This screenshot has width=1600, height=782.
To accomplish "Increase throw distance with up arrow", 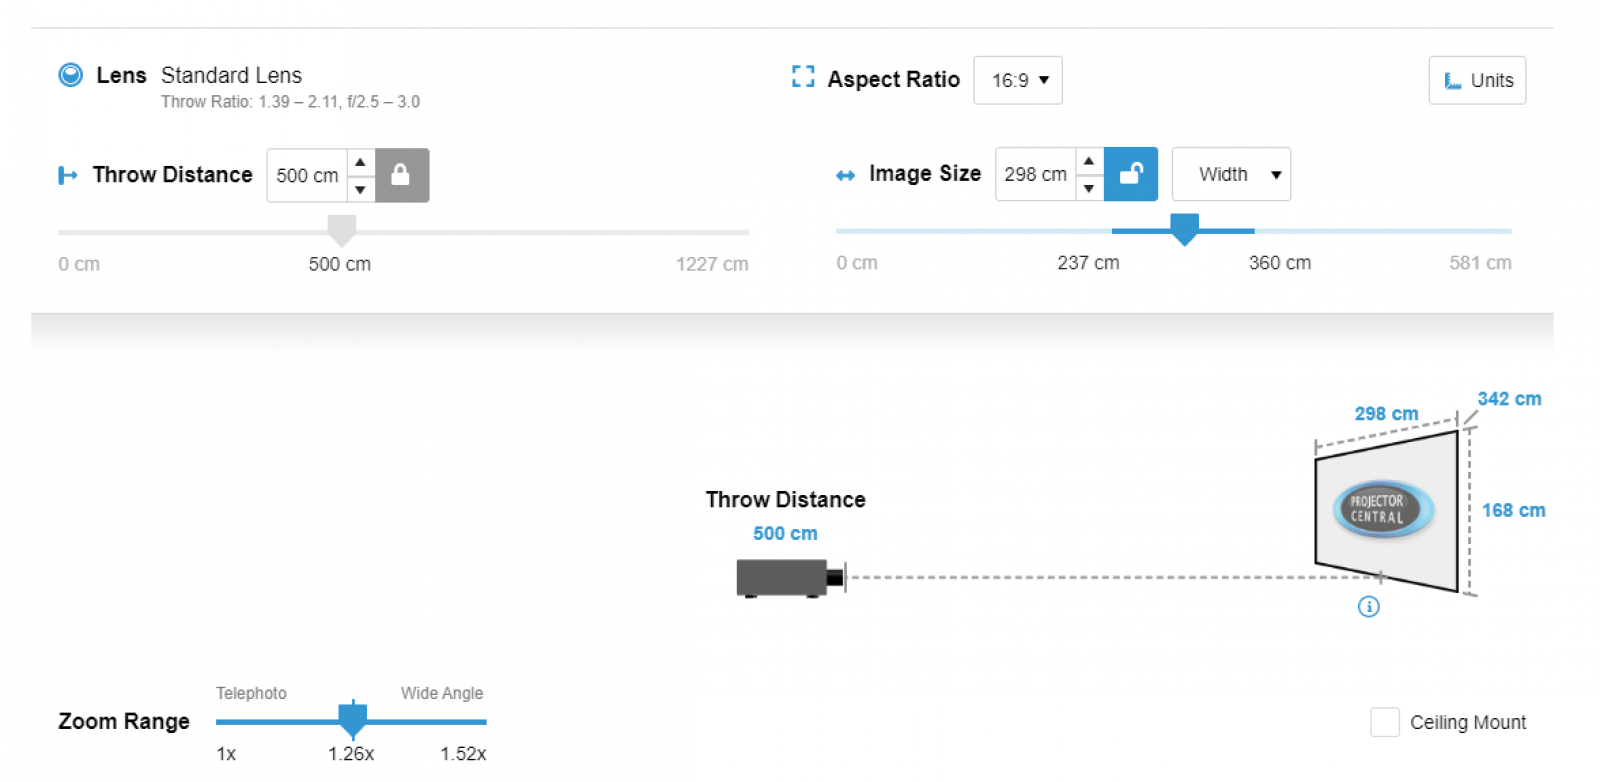I will coord(360,163).
